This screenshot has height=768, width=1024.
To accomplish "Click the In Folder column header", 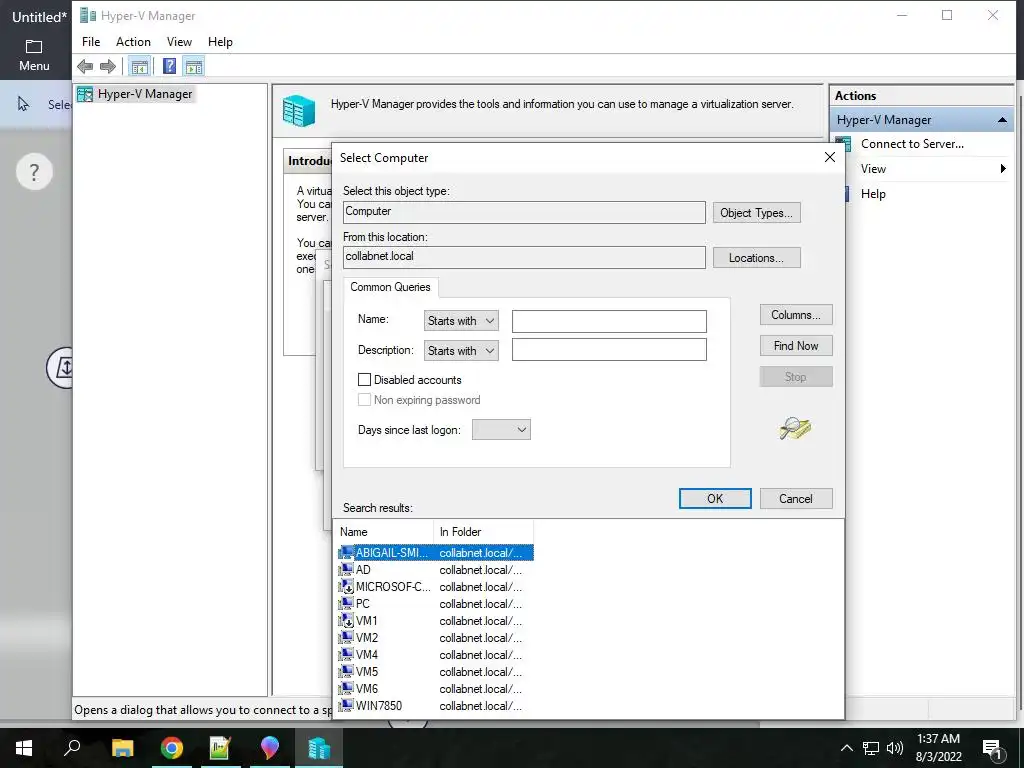I will (x=483, y=532).
